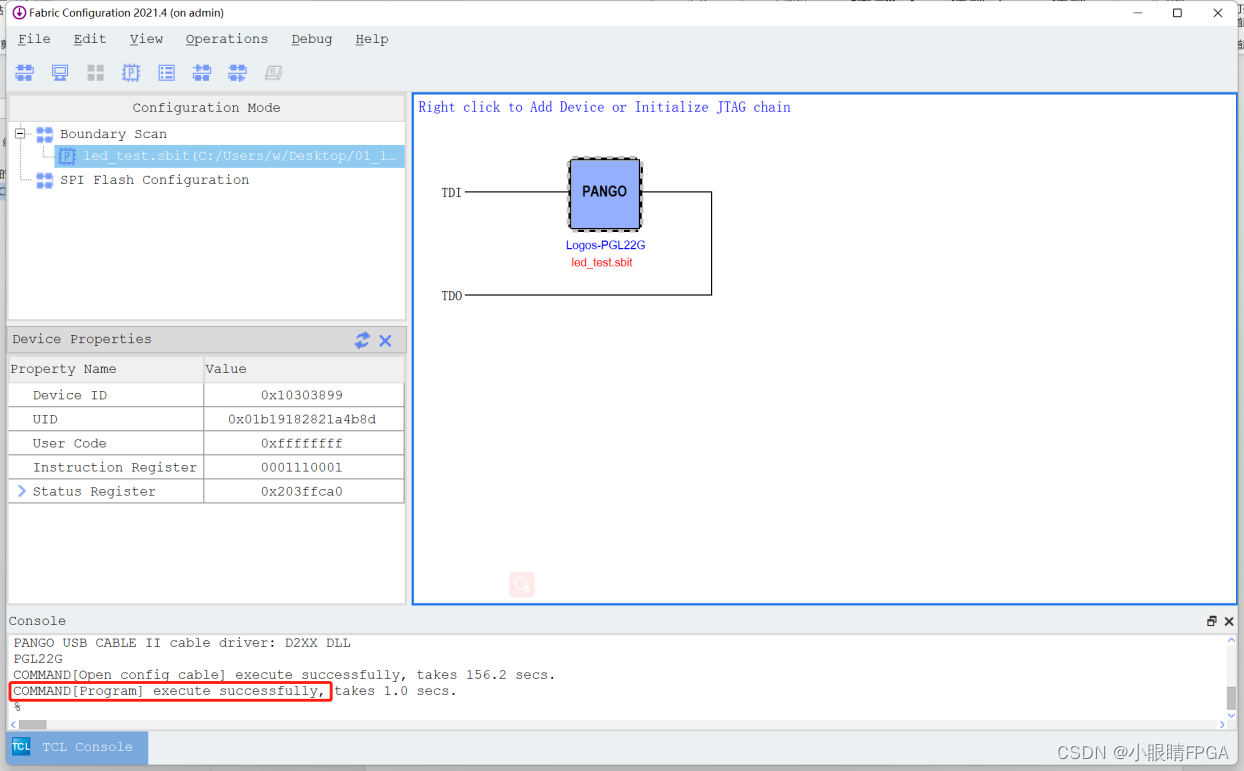
Task: Open the File menu
Action: click(34, 39)
